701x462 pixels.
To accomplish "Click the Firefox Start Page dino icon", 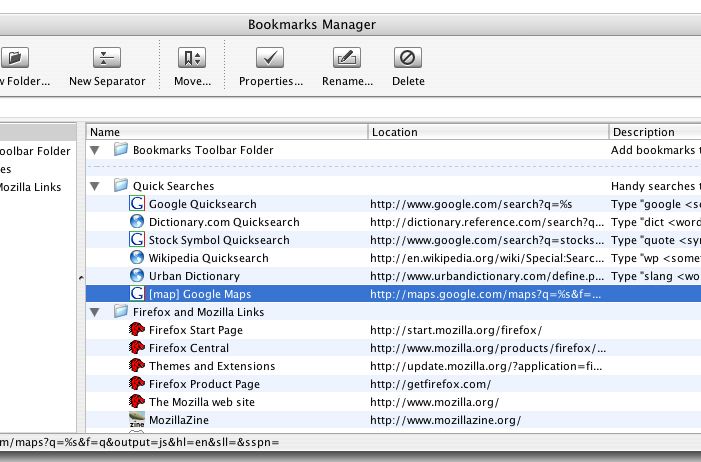I will [137, 330].
